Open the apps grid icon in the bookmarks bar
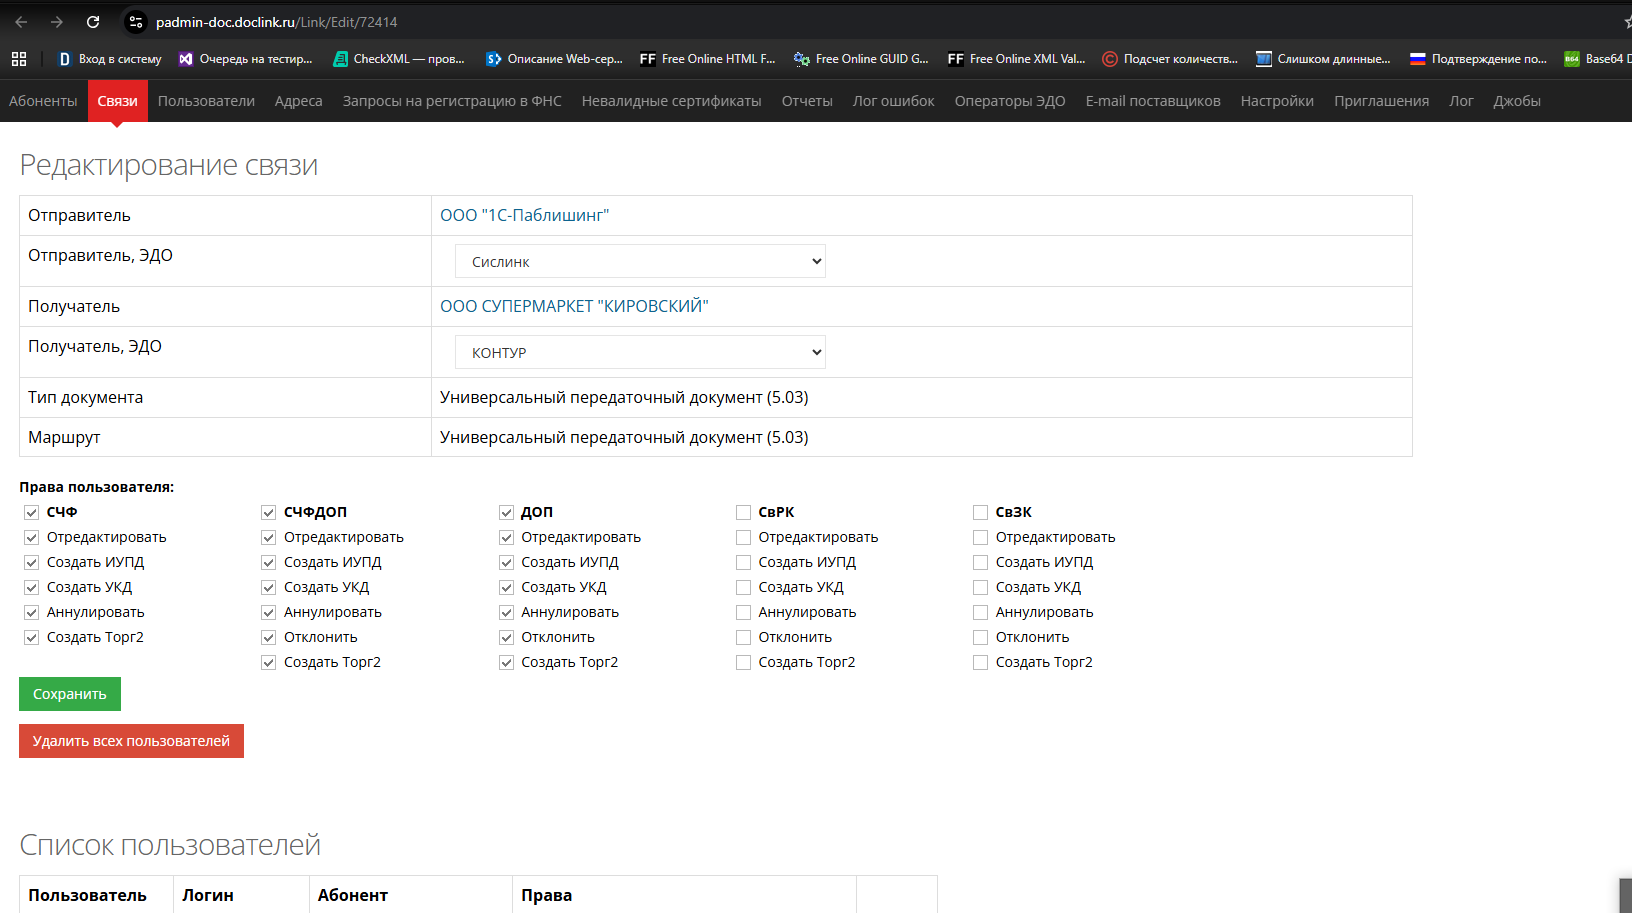Screen dimensions: 1632x913 tap(19, 59)
